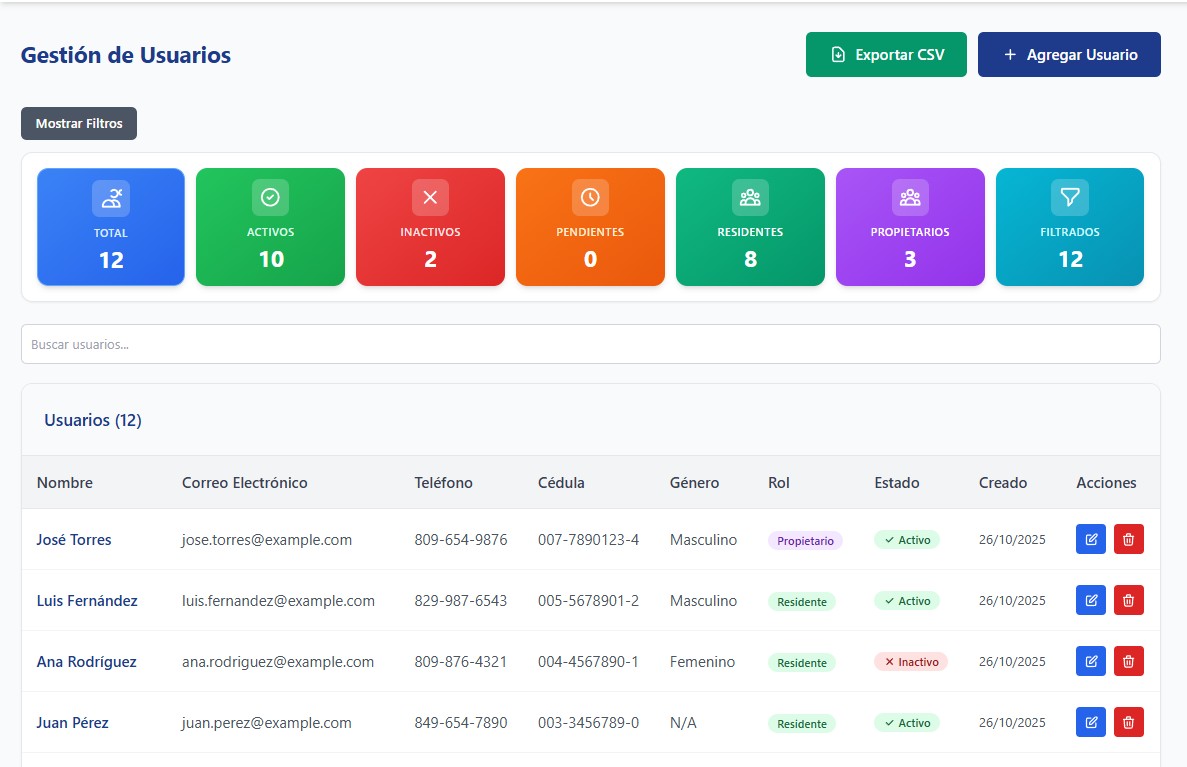Screen dimensions: 1187x767
Task: Toggle Ana Rodríguez's Inactivo status badge
Action: [910, 662]
